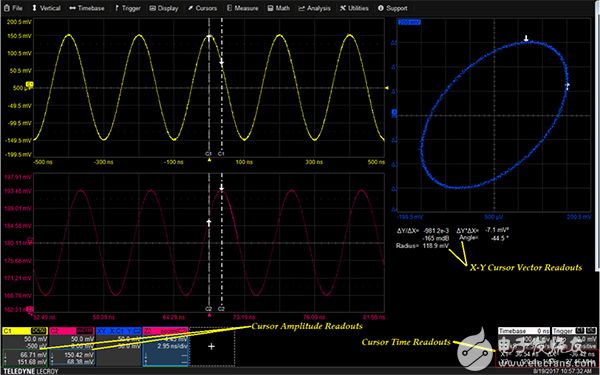Click the yellow C1 zero-level indicator left of grid
Viewport: 600px width, 375px height.
(29, 84)
